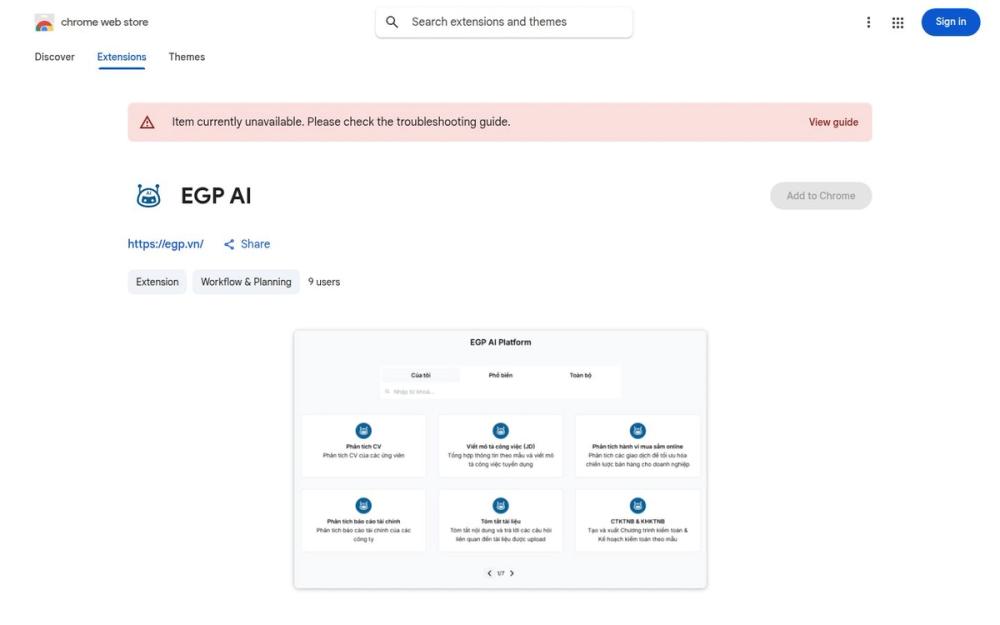Click the Workflow & Planning chip
Screen dimensions: 1000x625
(246, 282)
